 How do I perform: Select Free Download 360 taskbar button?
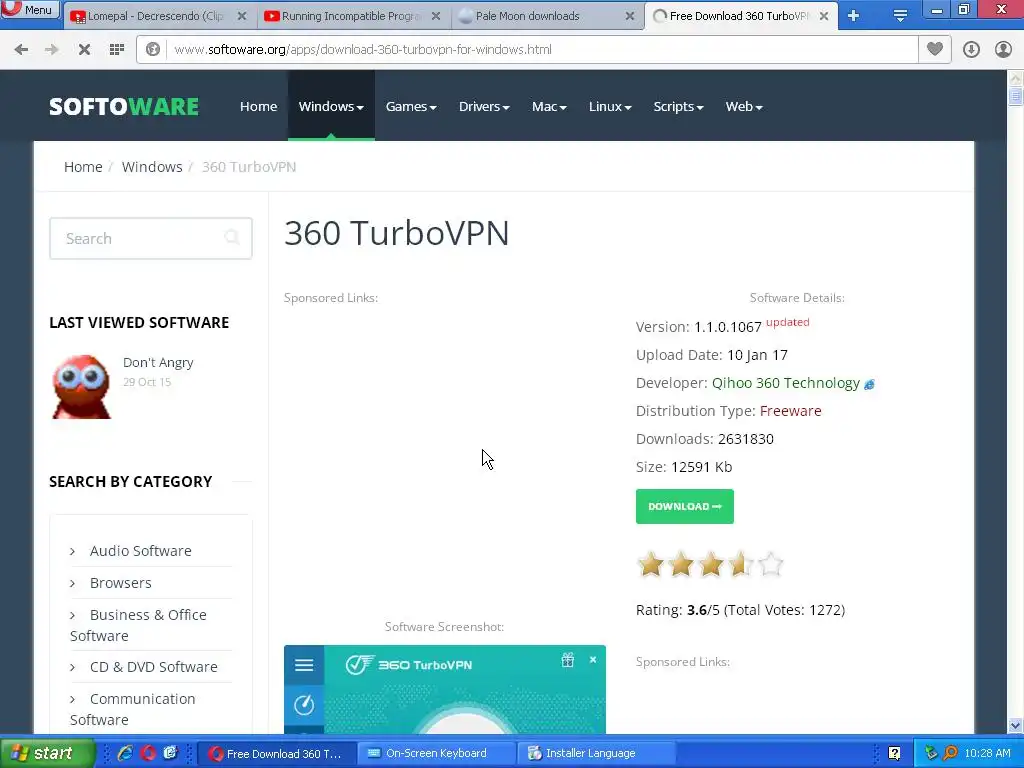click(276, 753)
